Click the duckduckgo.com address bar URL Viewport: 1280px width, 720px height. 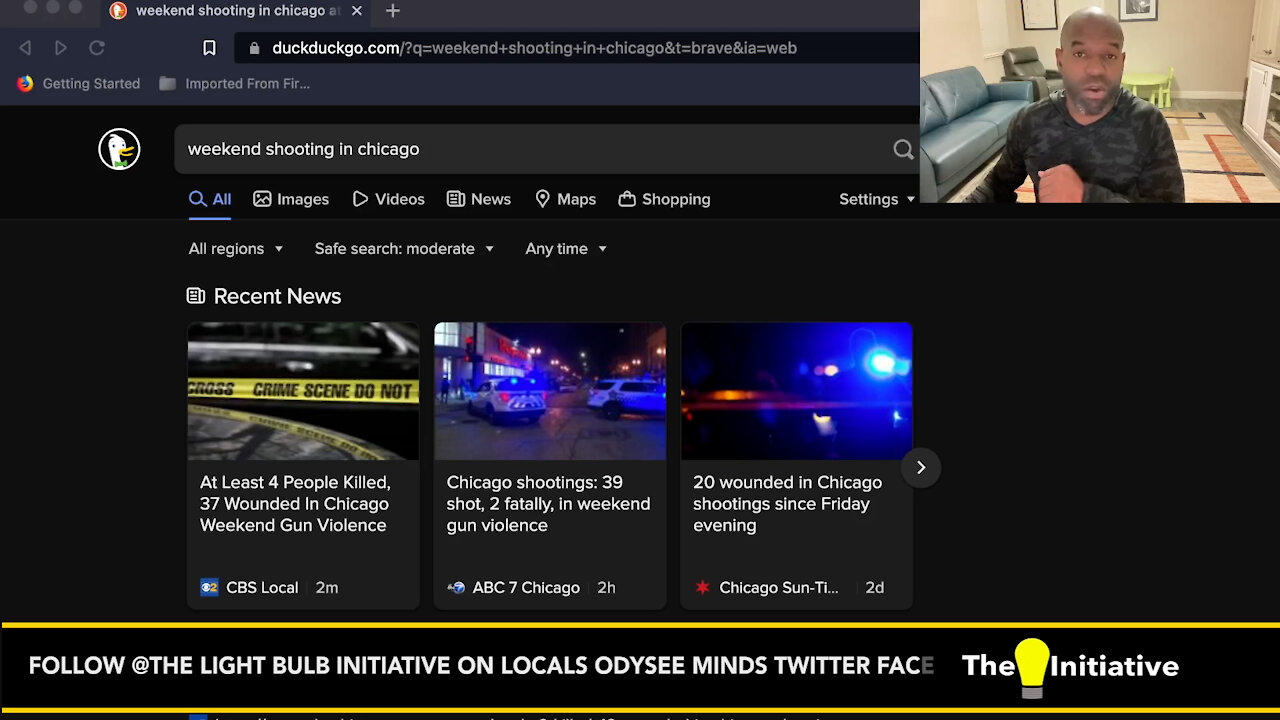click(534, 48)
